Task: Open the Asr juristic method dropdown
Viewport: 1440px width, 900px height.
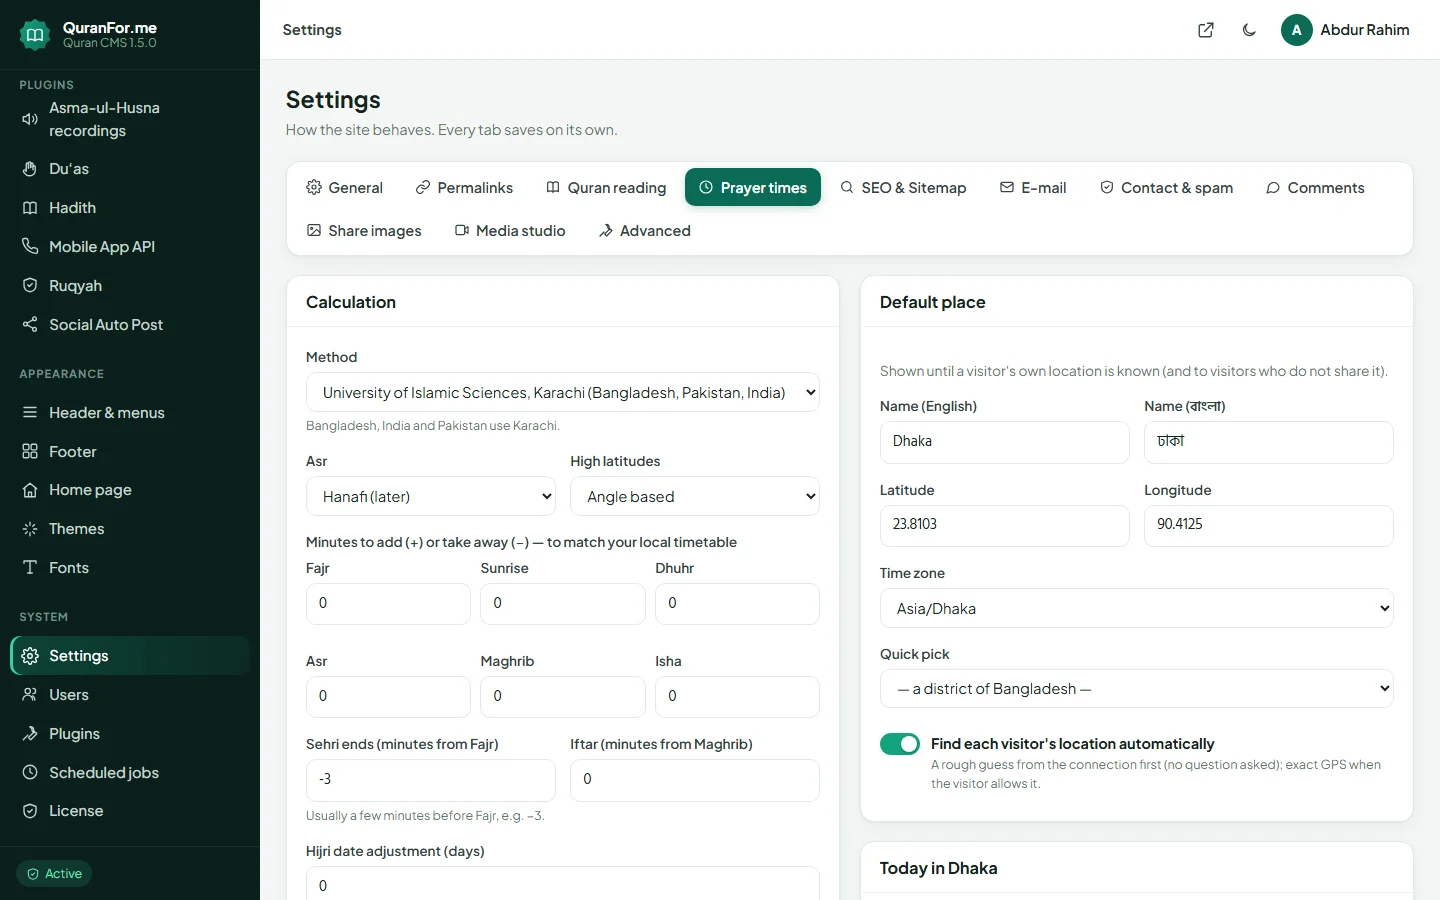Action: (x=431, y=497)
